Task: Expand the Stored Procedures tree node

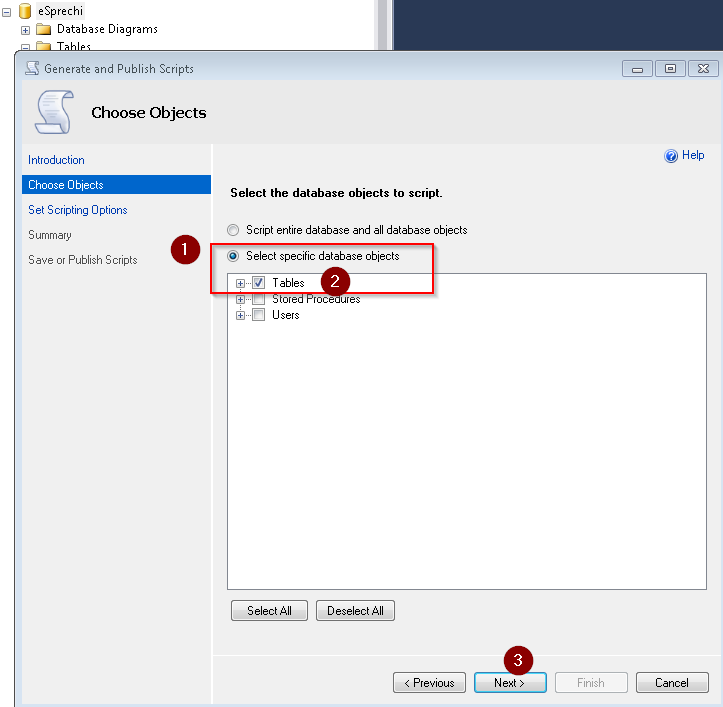Action: coord(240,299)
